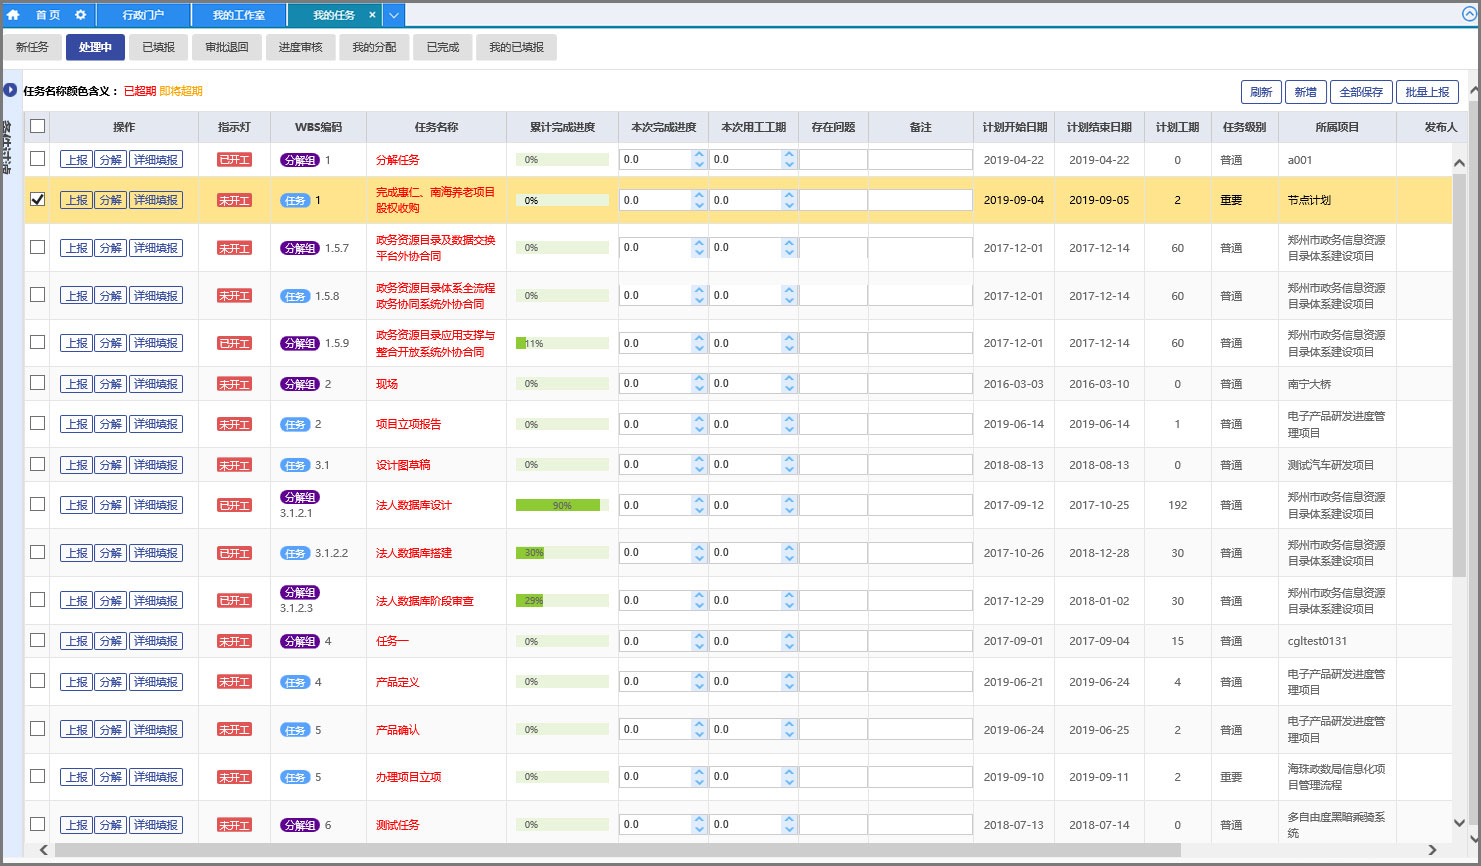Image resolution: width=1481 pixels, height=866 pixels.
Task: Click the horizontal scrollbar left arrow
Action: pos(43,850)
